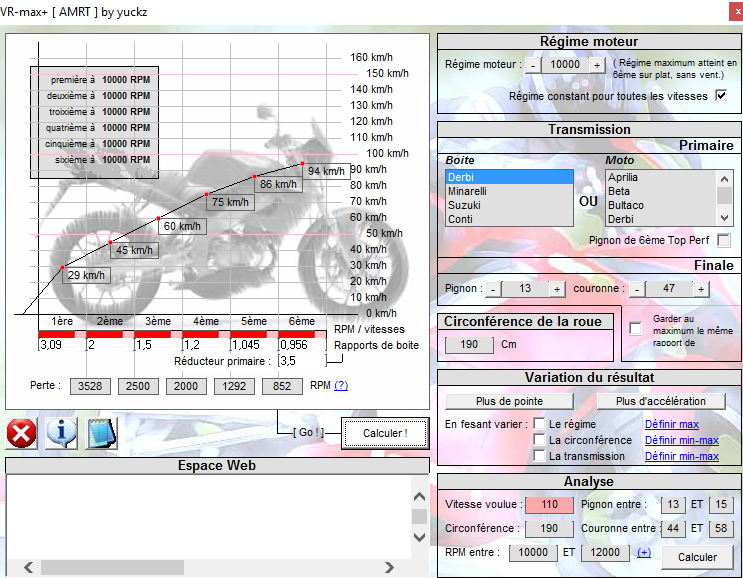Enable 'Pignon de 6ème Top Perf' checkbox
This screenshot has width=743, height=578.
click(724, 240)
